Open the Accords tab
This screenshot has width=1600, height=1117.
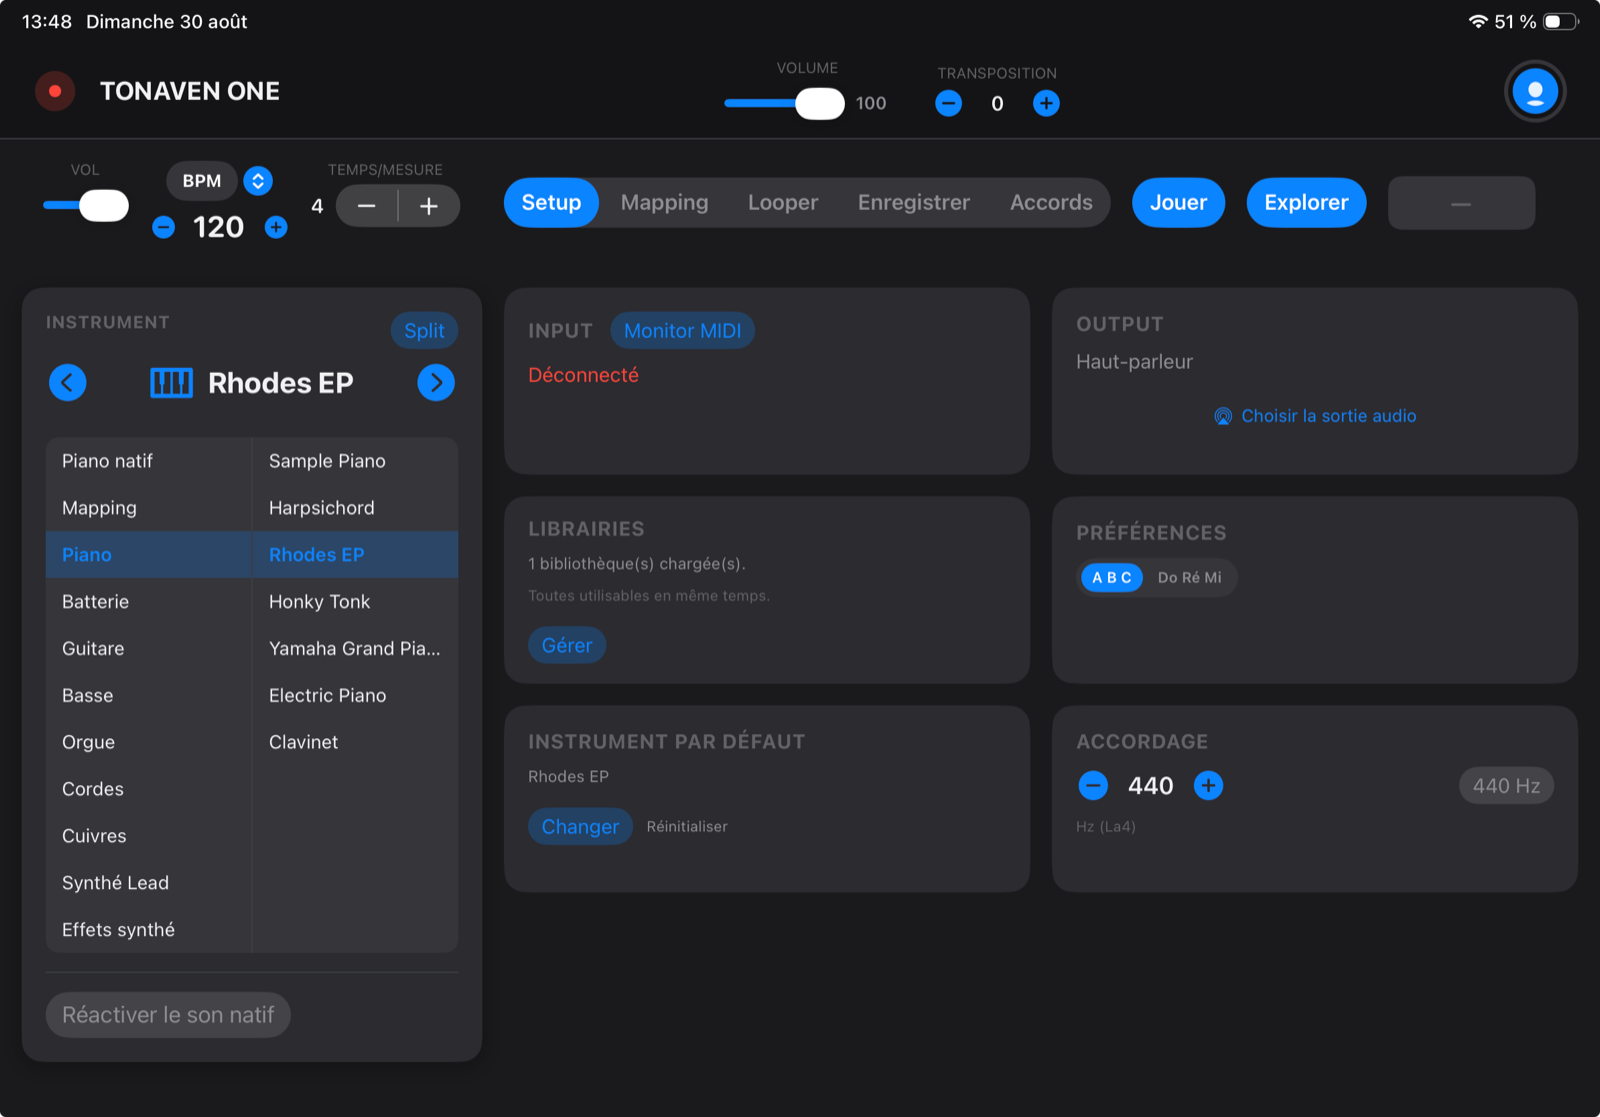(1051, 203)
